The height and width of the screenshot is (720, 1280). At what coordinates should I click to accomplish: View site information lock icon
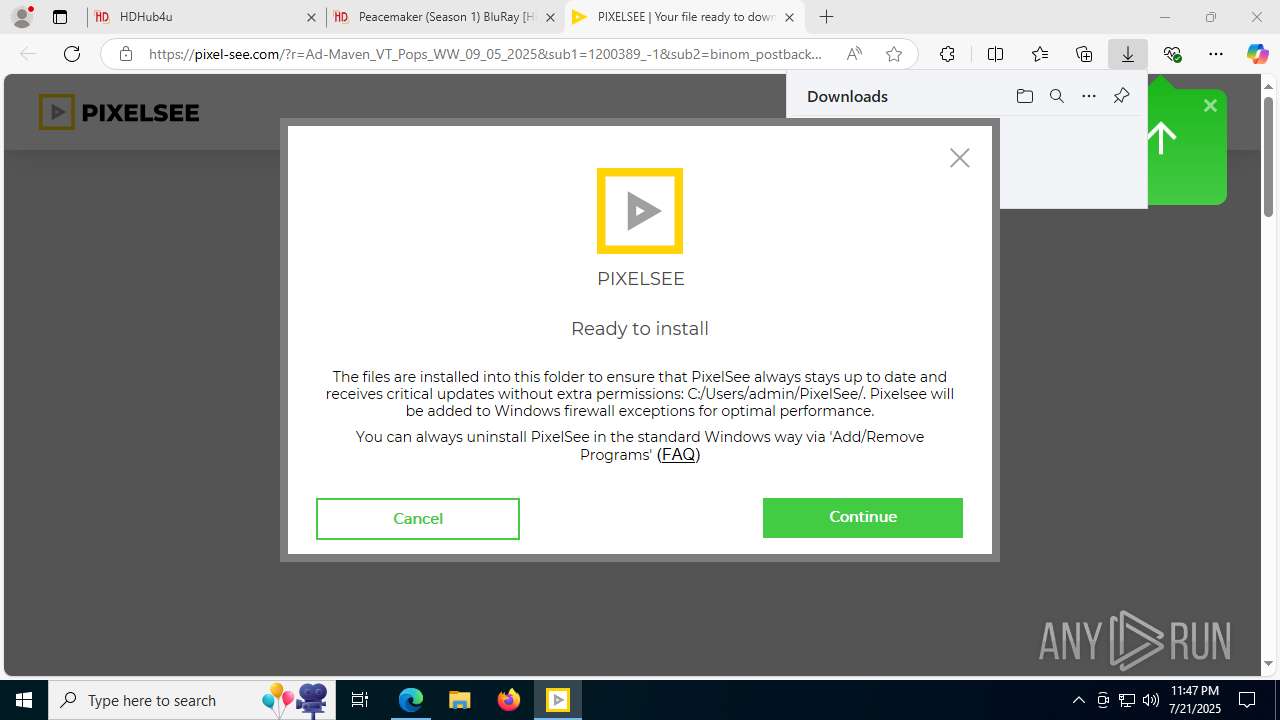(x=126, y=54)
